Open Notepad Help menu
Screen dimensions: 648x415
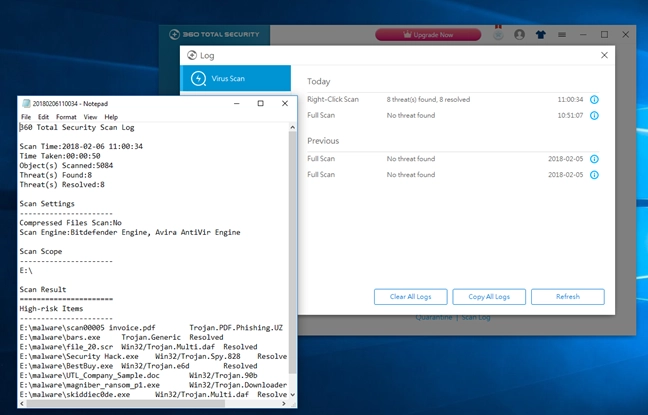pos(111,117)
